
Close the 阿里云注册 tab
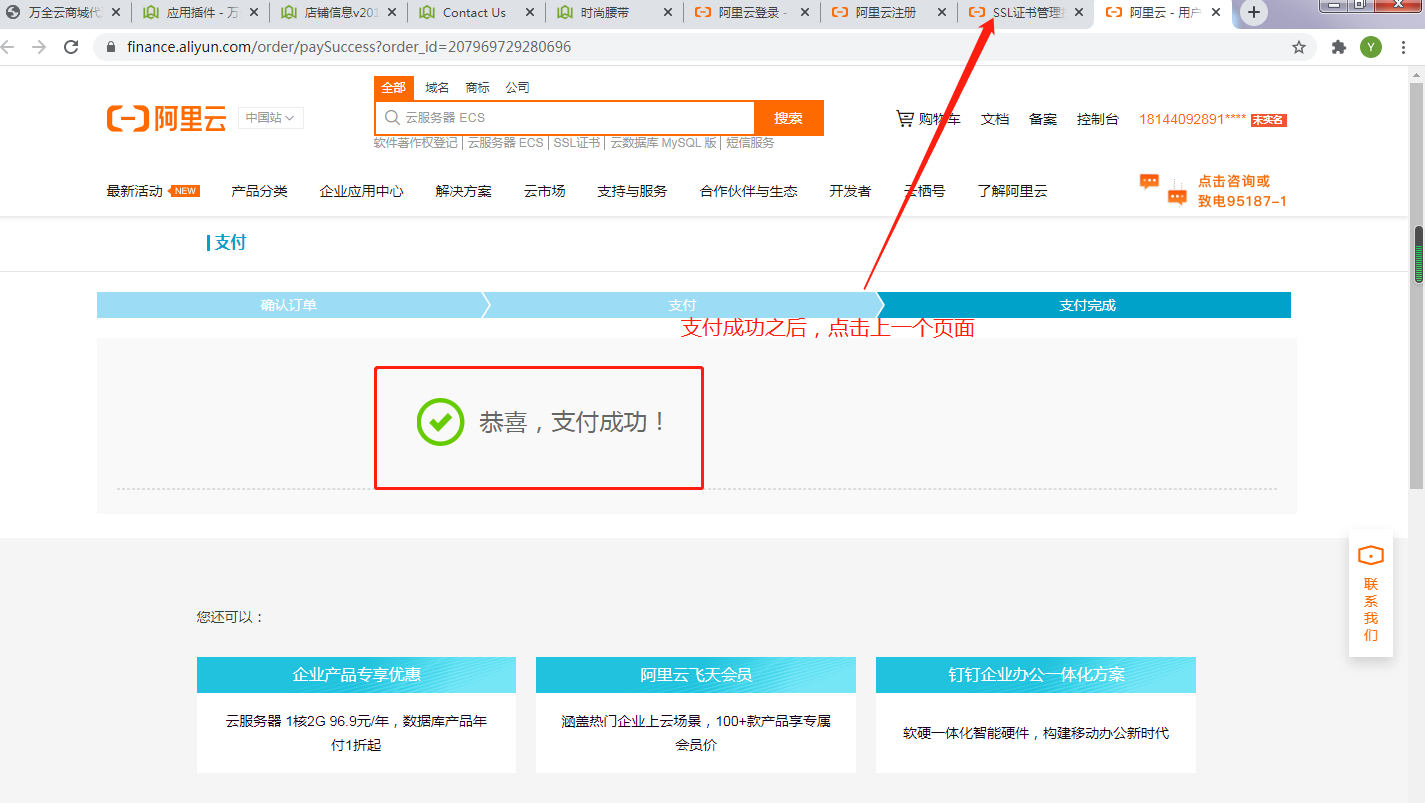tap(941, 13)
